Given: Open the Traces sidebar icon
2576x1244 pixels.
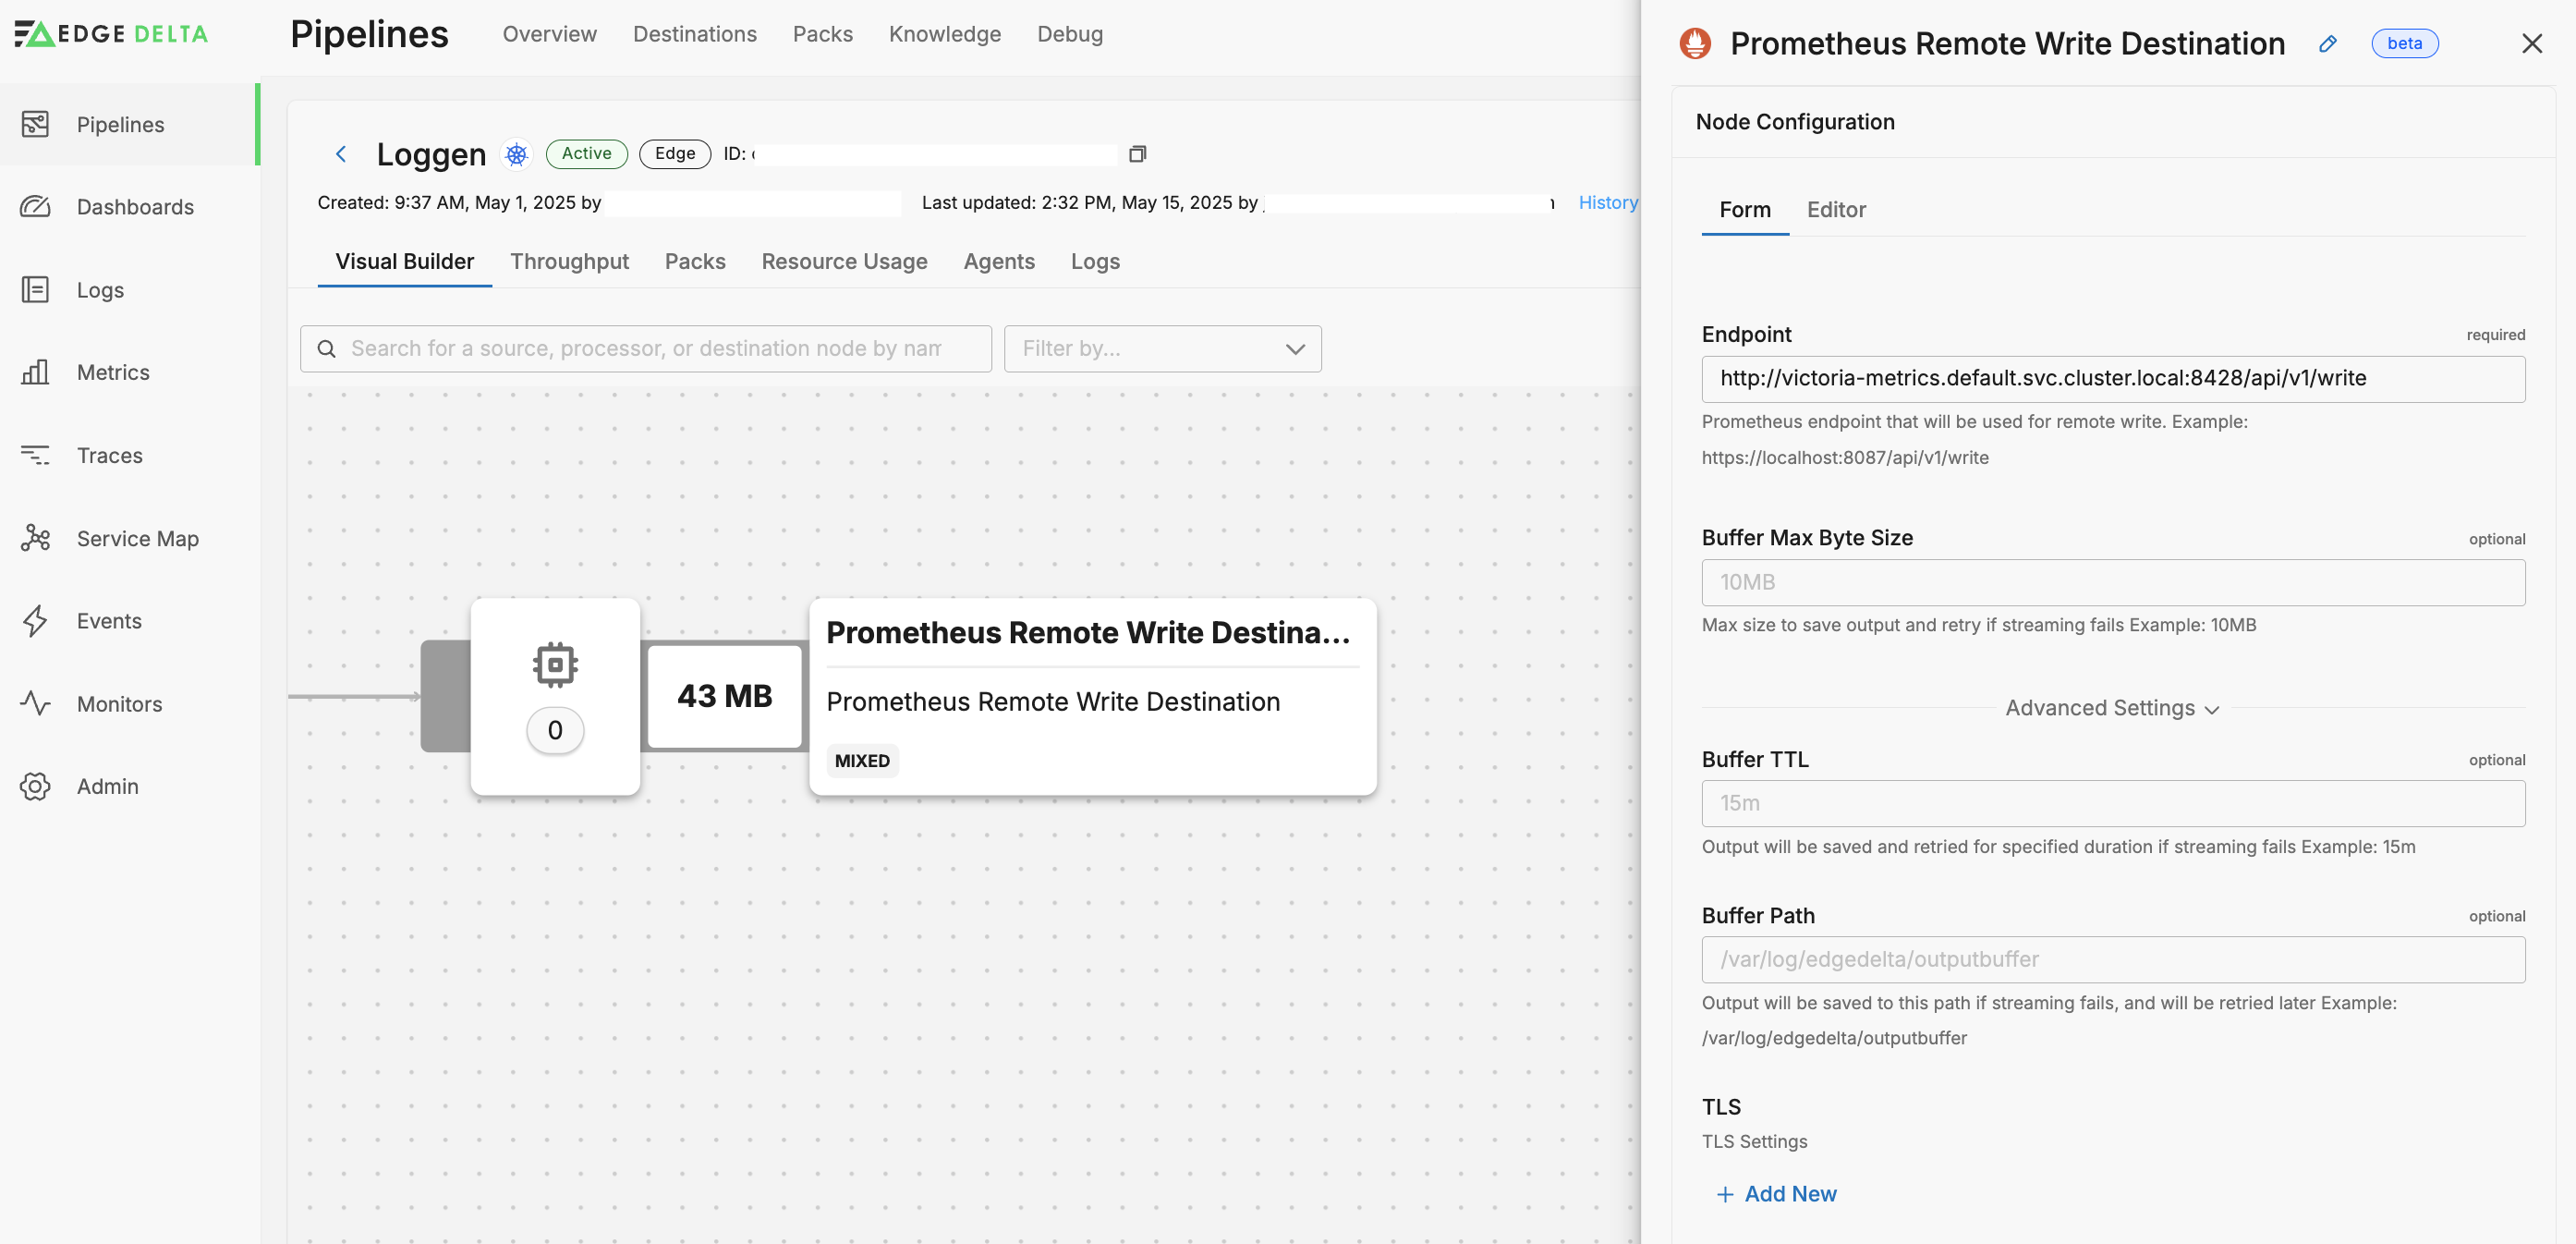Looking at the screenshot, I should pos(35,455).
